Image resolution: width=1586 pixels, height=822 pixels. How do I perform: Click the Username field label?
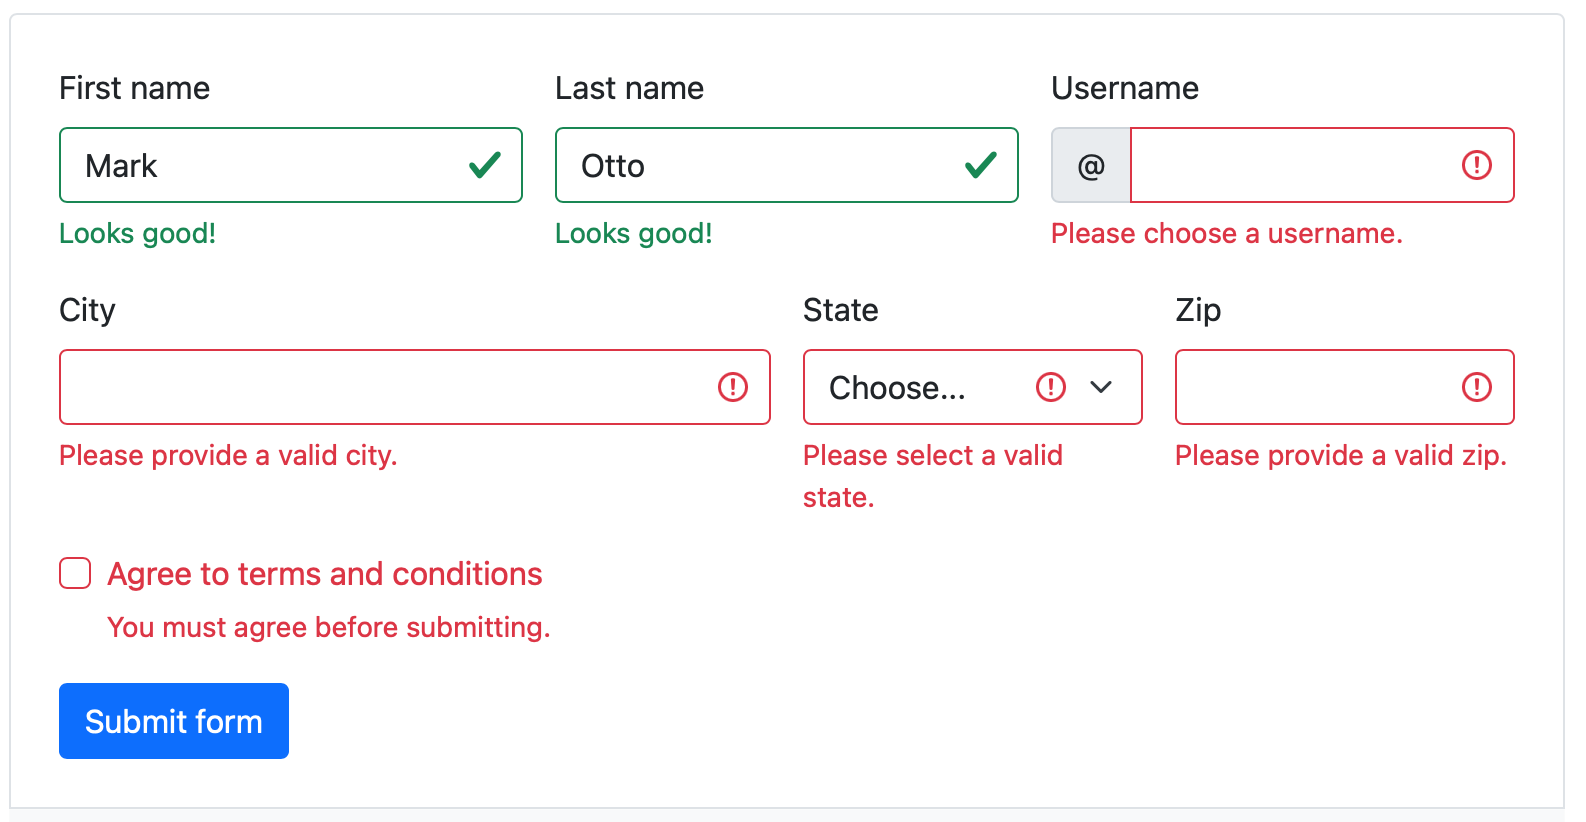(1125, 88)
